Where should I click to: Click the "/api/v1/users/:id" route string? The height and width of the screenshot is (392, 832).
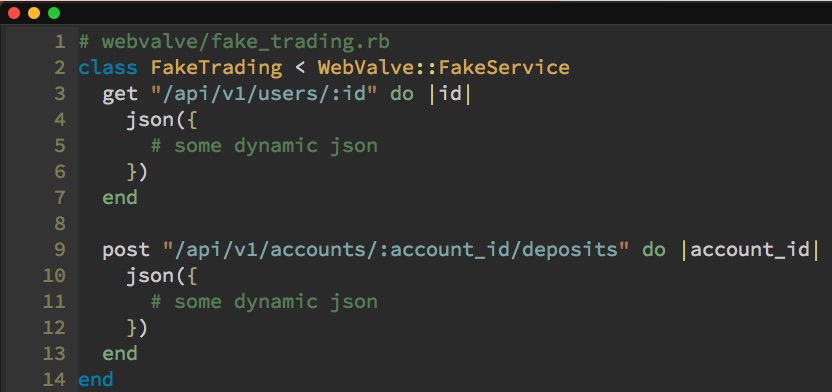[x=264, y=93]
